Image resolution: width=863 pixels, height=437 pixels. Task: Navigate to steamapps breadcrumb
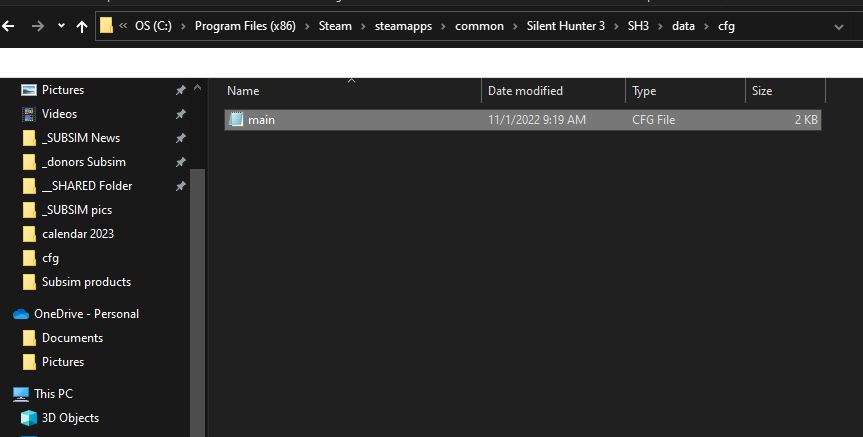coord(403,26)
